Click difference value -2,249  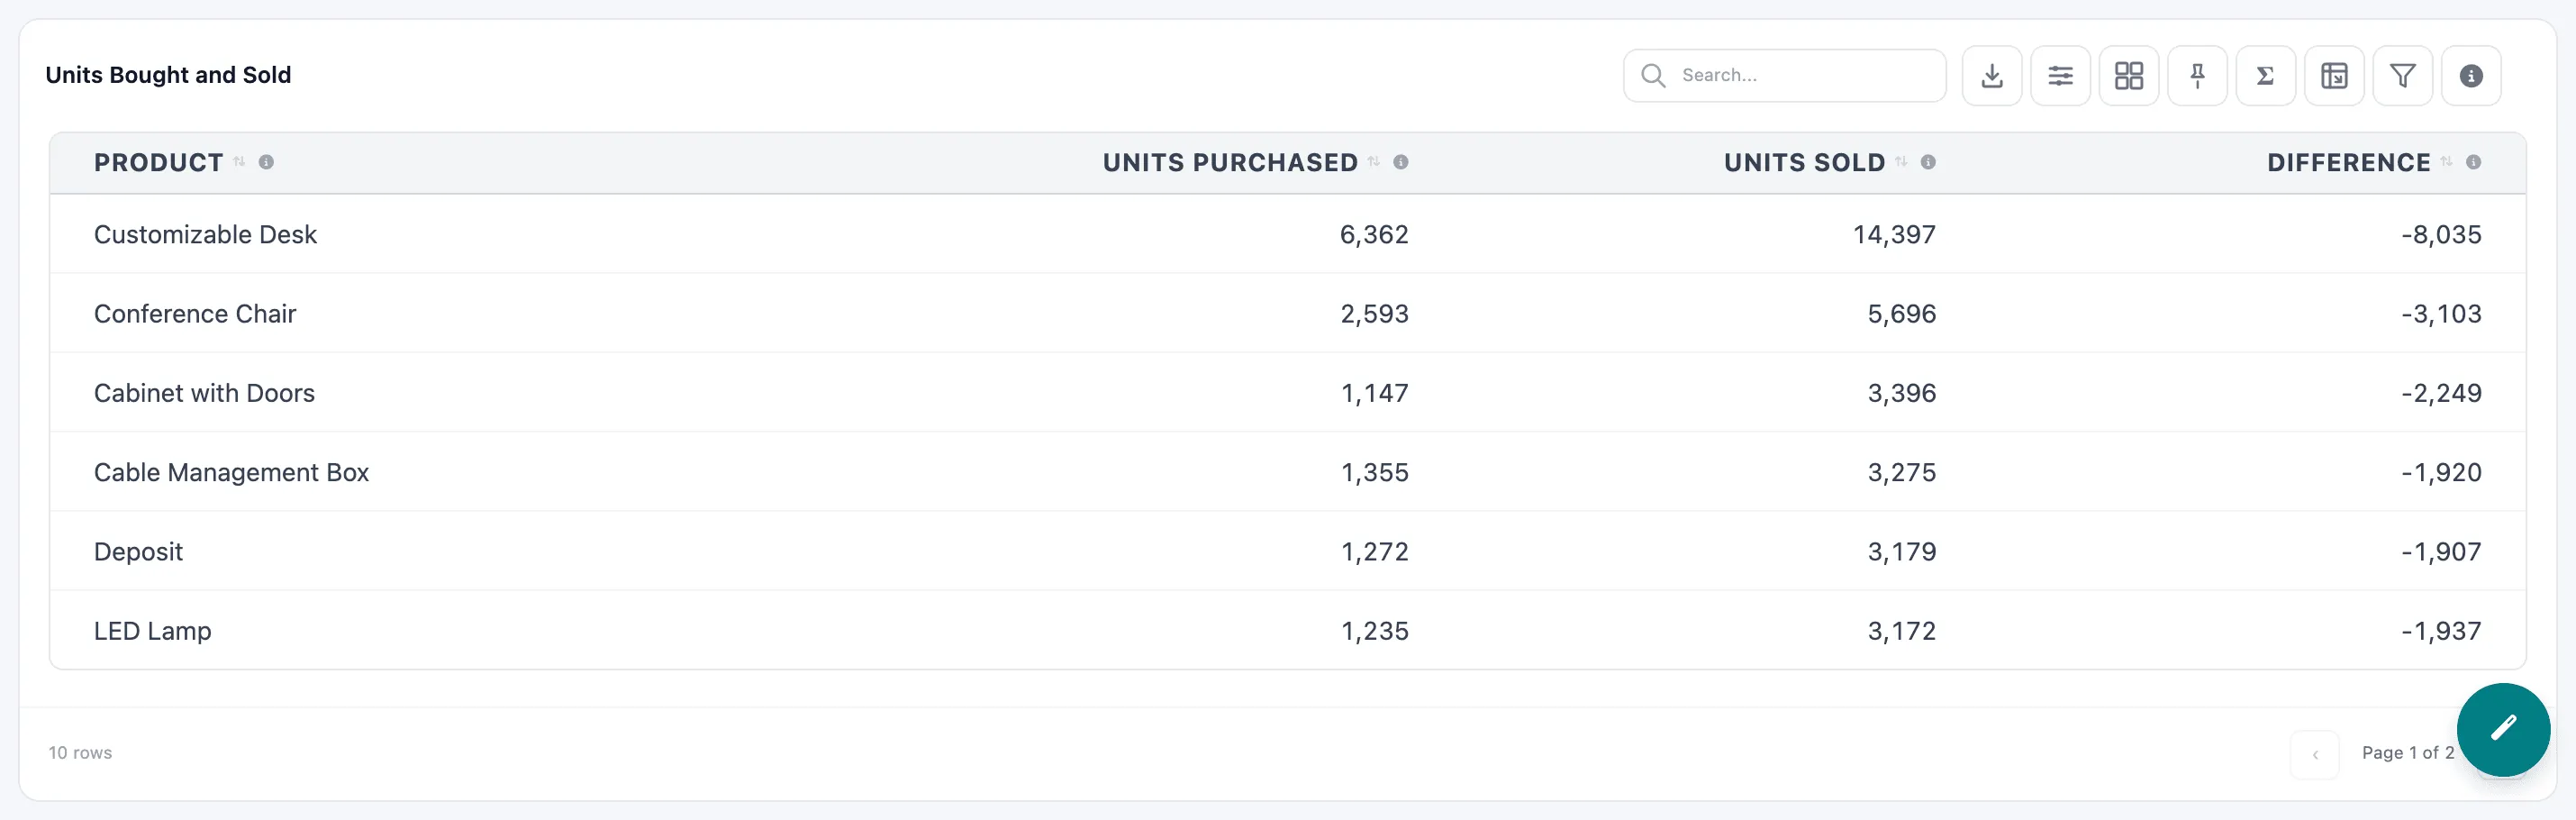2441,393
